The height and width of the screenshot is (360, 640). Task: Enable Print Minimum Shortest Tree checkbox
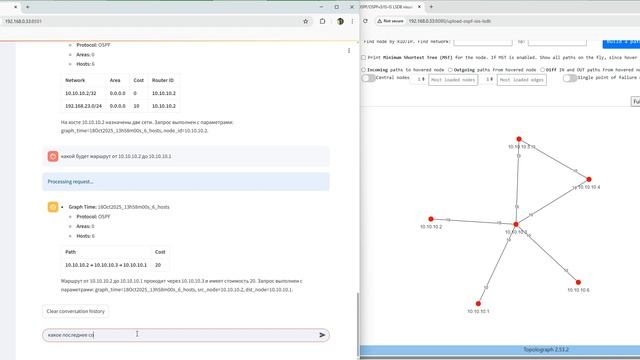coord(363,58)
